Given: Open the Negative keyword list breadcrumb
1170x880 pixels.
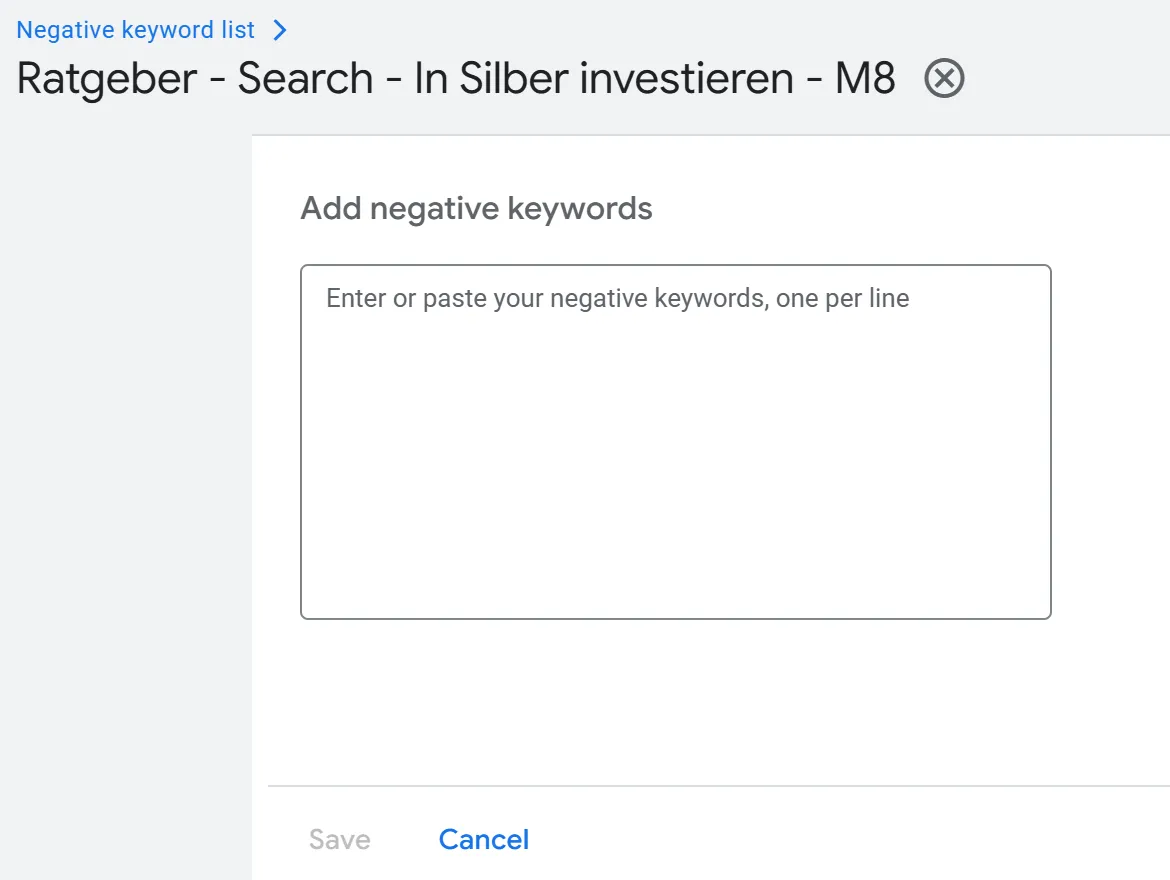Looking at the screenshot, I should pos(136,30).
